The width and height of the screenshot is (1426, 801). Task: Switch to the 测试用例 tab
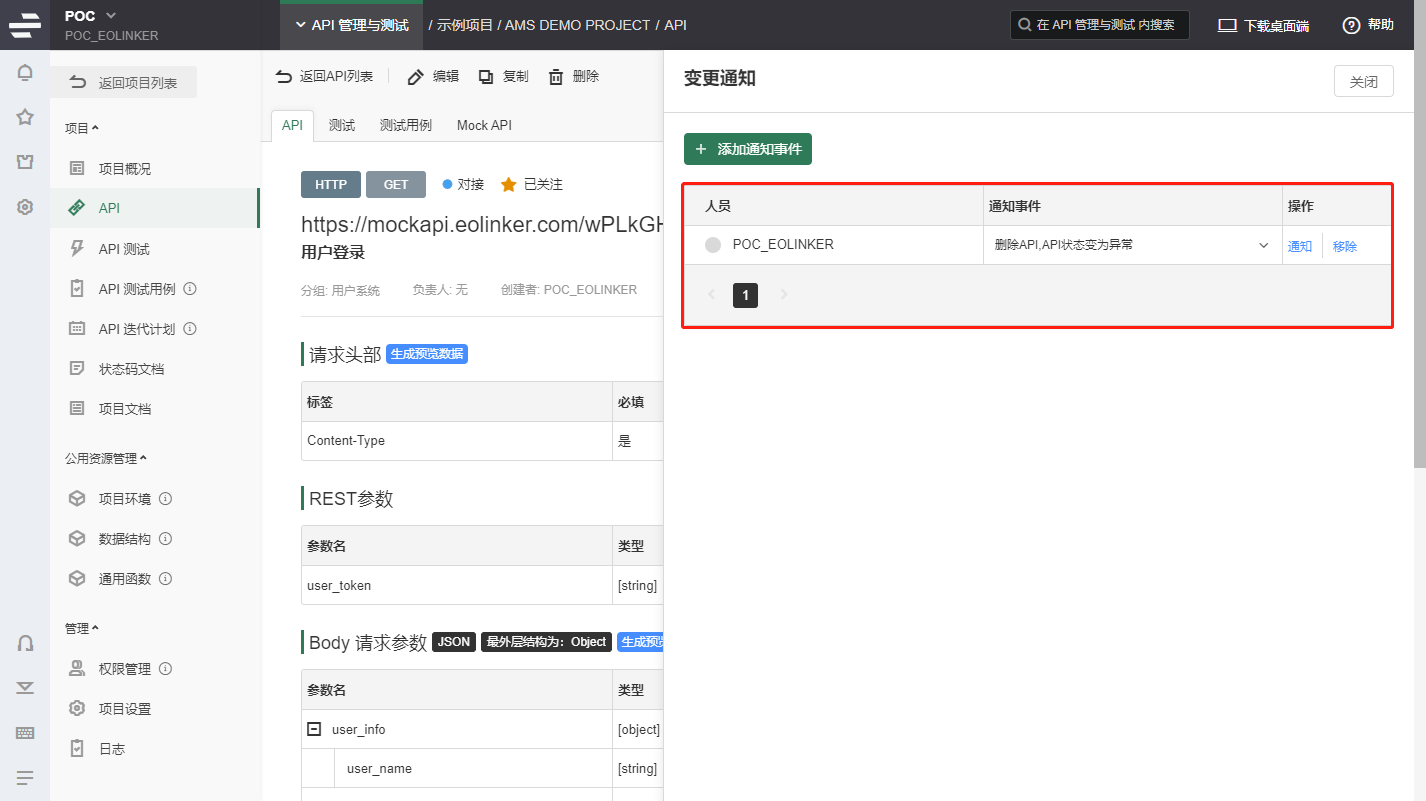tap(405, 125)
